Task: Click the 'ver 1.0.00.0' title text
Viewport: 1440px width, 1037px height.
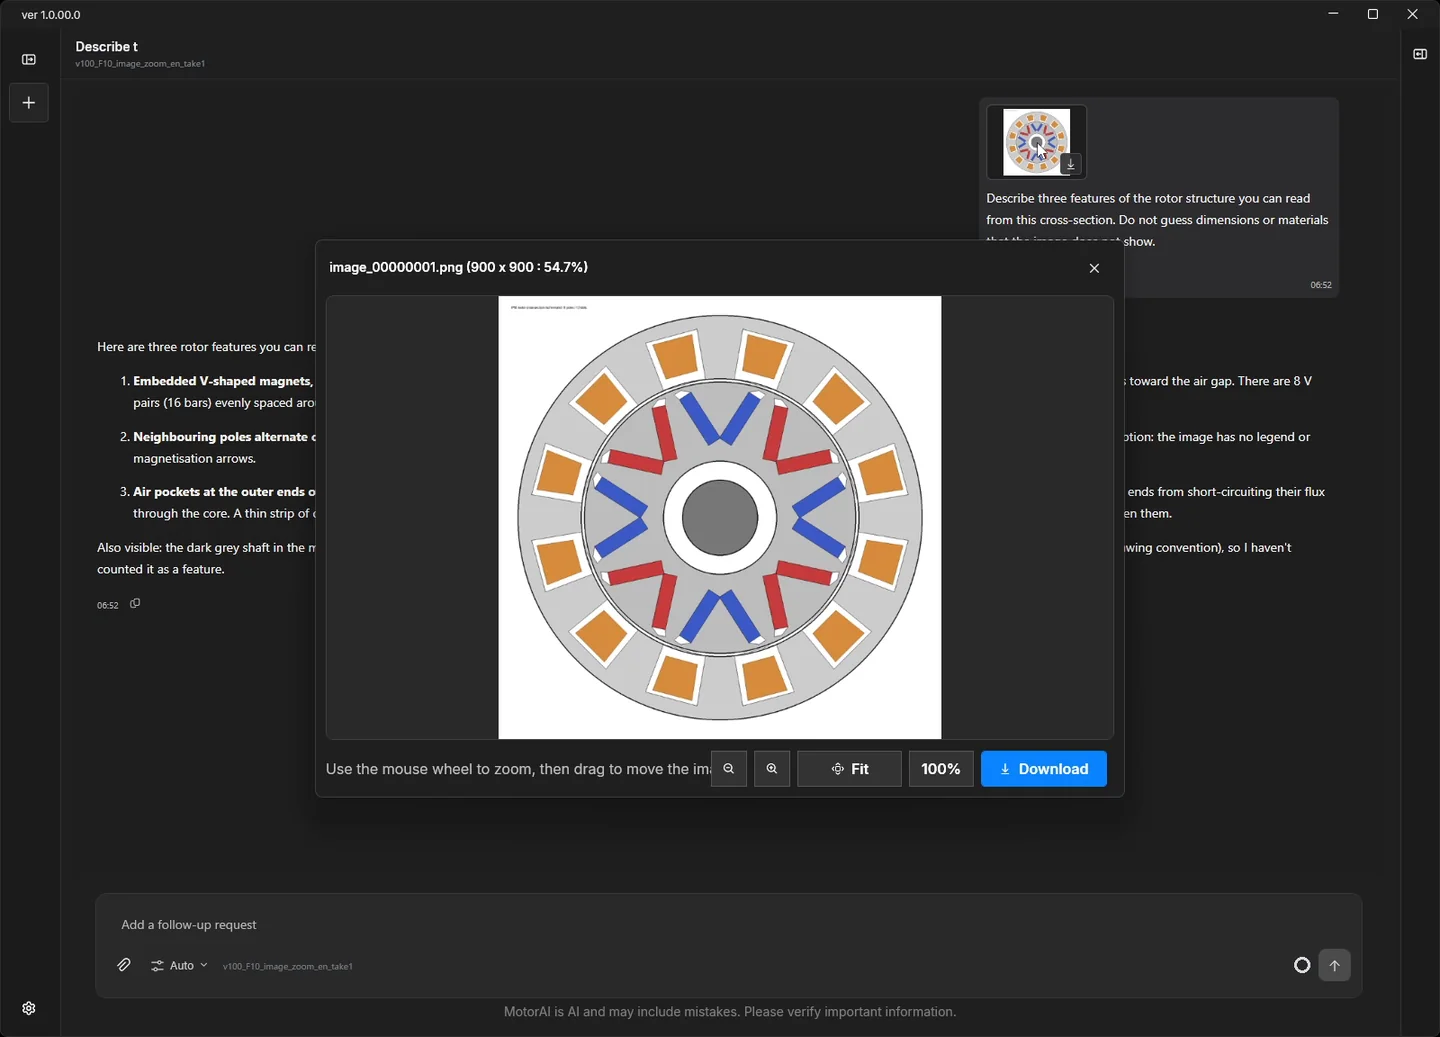Action: point(51,15)
